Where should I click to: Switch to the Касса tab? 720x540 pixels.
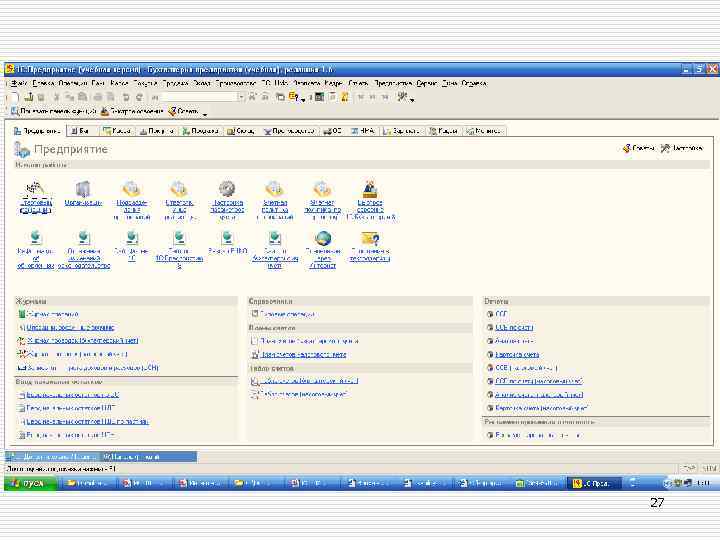[118, 131]
